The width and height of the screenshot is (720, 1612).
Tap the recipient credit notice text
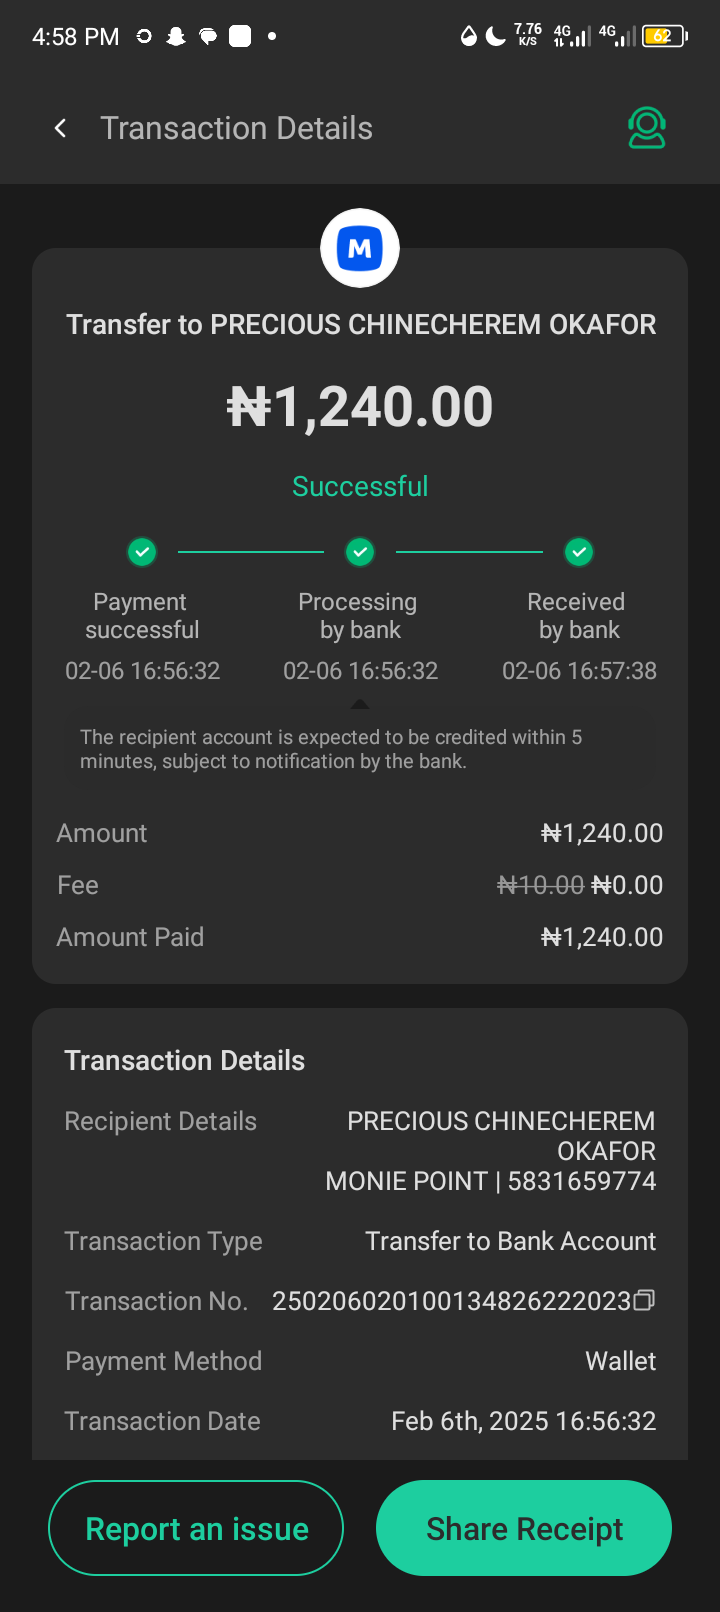pos(330,749)
